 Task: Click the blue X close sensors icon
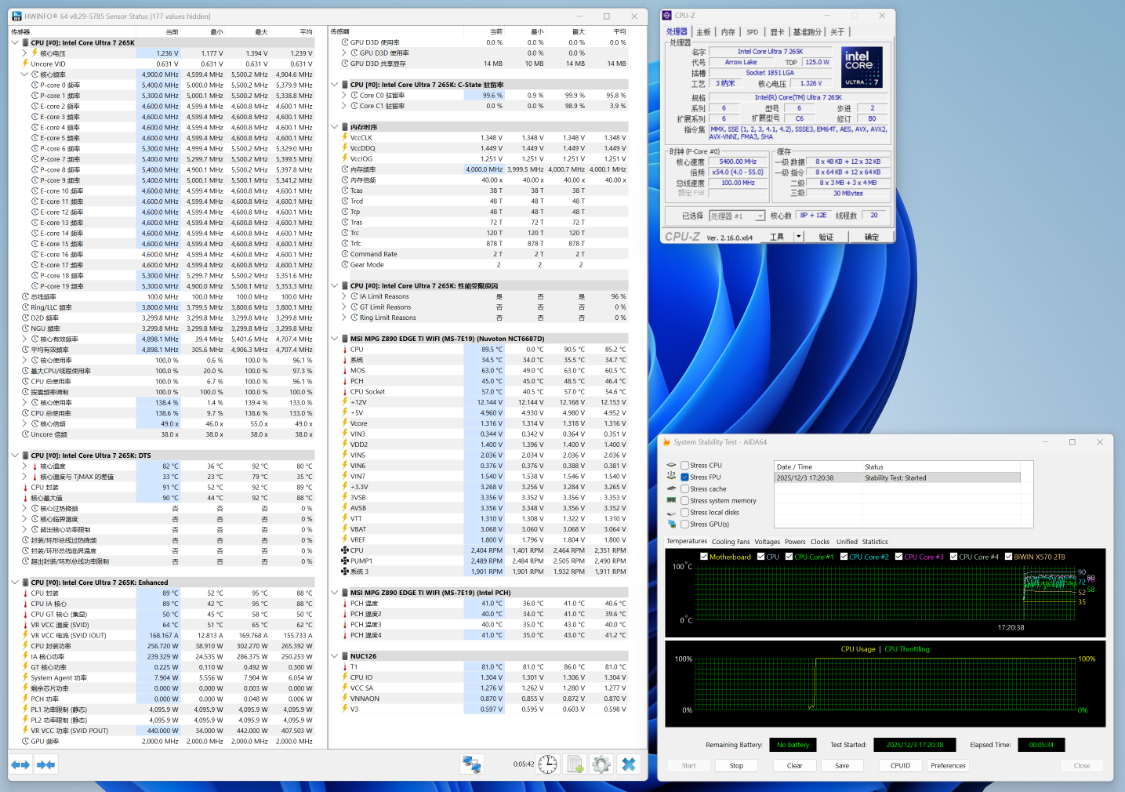point(628,764)
